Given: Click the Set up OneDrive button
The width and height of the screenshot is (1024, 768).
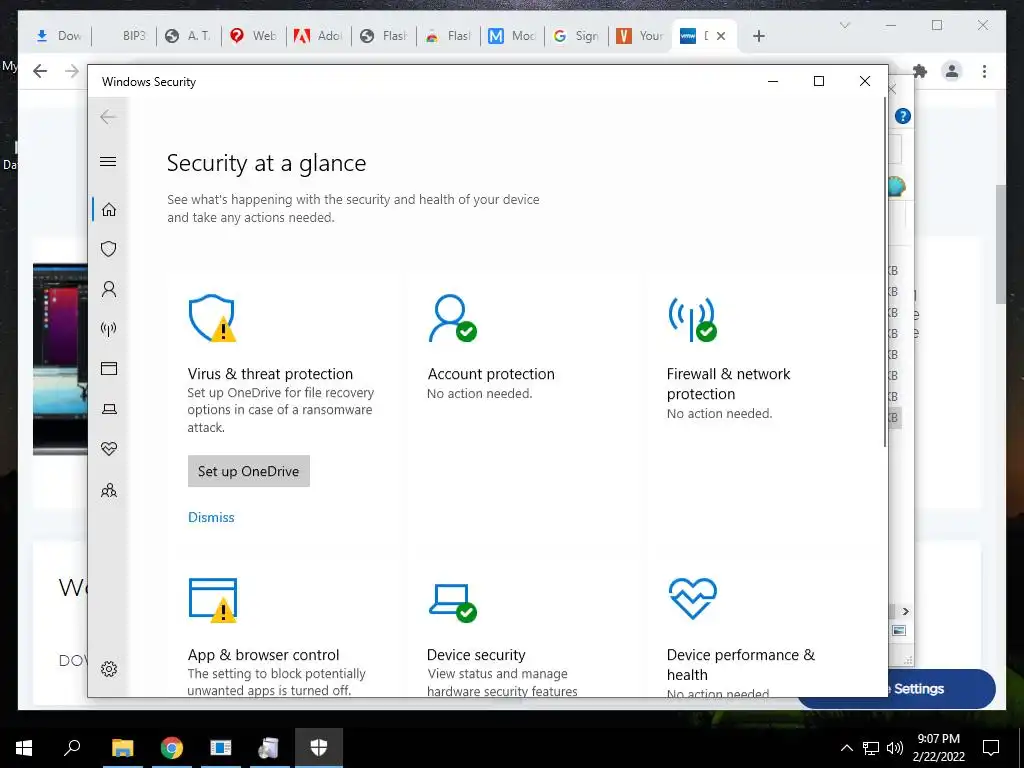Looking at the screenshot, I should pos(249,471).
